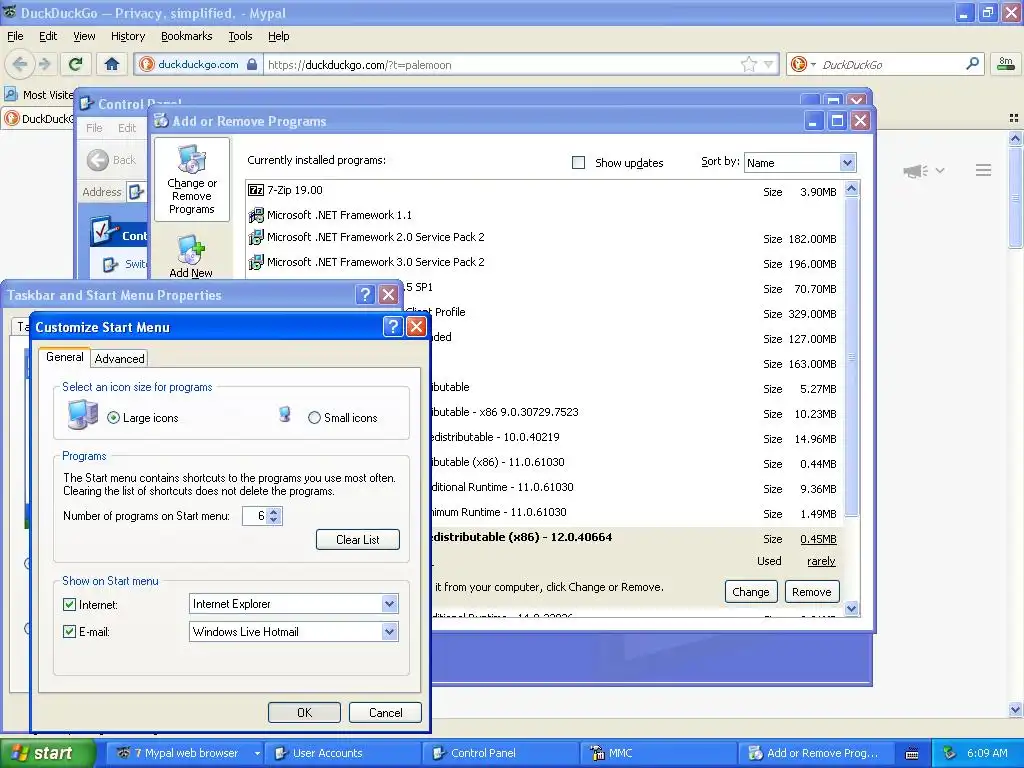1024x768 pixels.
Task: Click the .NET Framework 1.1 icon
Action: pyautogui.click(x=255, y=215)
